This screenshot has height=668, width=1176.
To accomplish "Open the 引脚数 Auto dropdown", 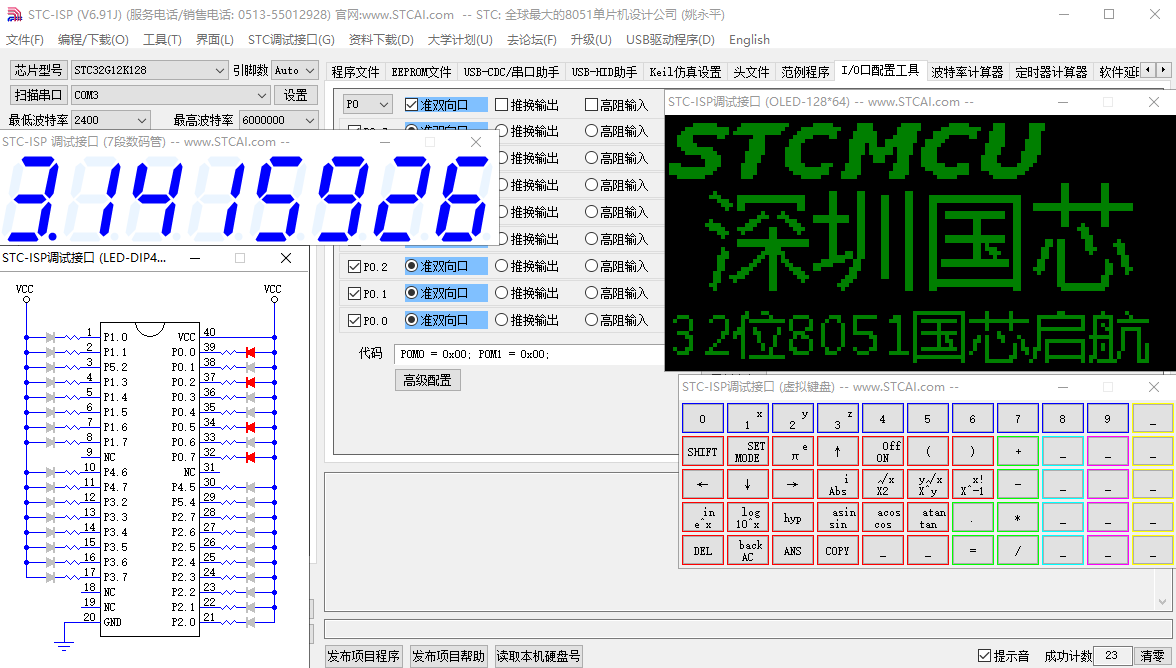I will tap(310, 70).
